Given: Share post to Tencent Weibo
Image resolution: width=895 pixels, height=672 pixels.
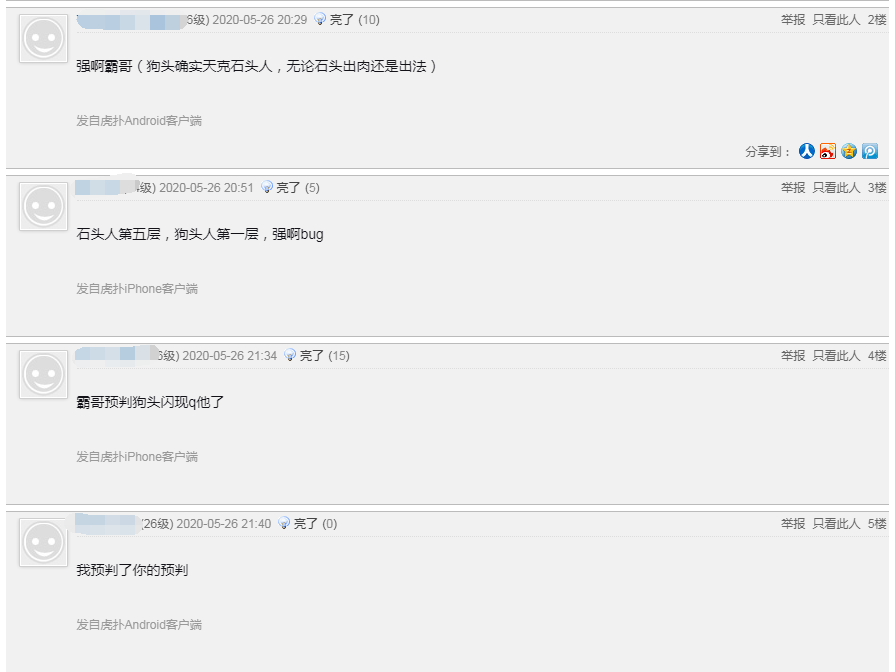Looking at the screenshot, I should coord(870,151).
